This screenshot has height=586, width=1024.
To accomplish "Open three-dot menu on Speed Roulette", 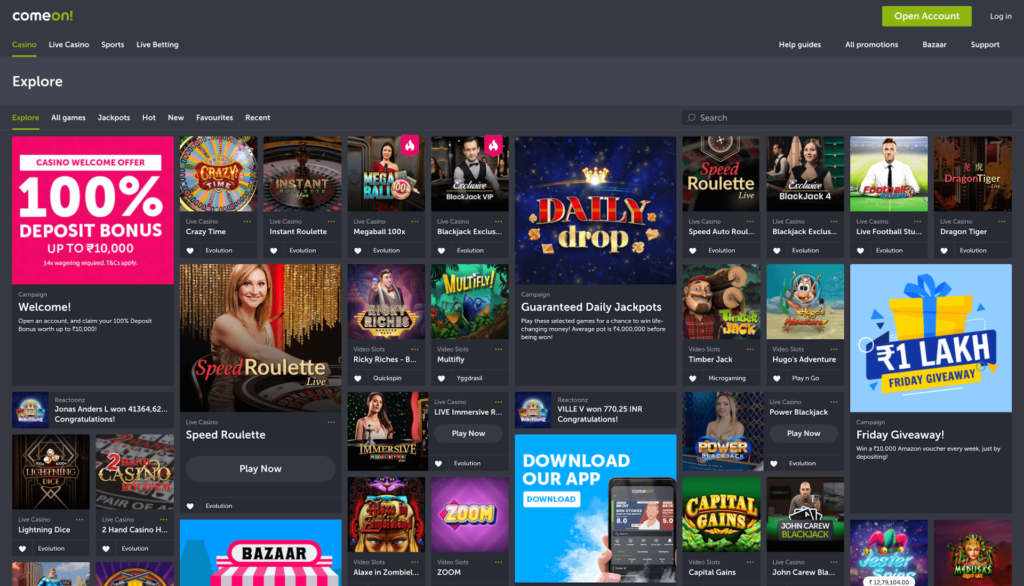I will pyautogui.click(x=331, y=422).
